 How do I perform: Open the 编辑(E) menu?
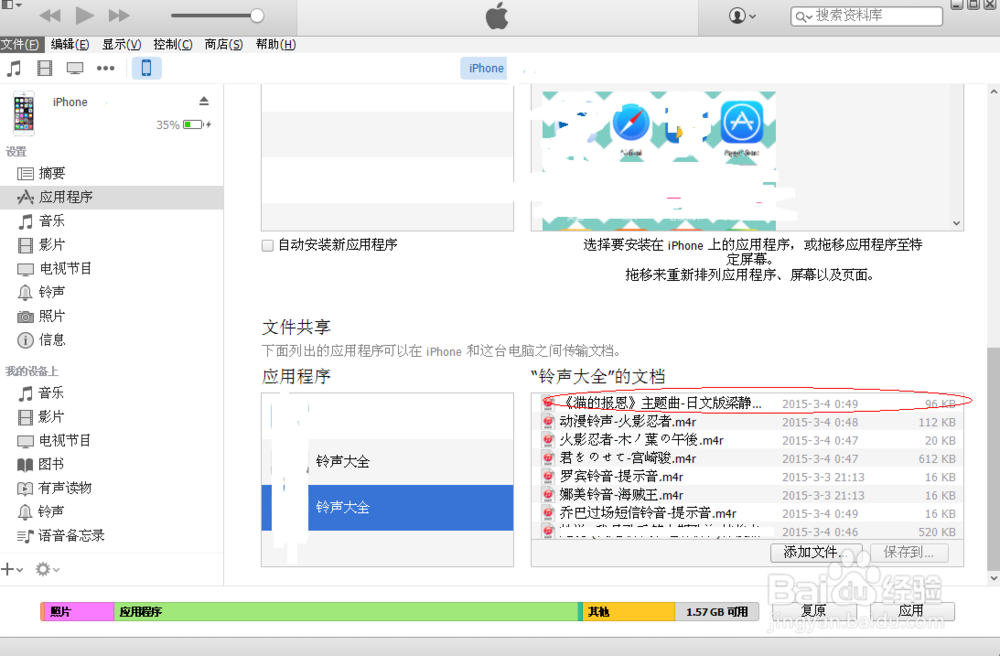click(x=70, y=44)
